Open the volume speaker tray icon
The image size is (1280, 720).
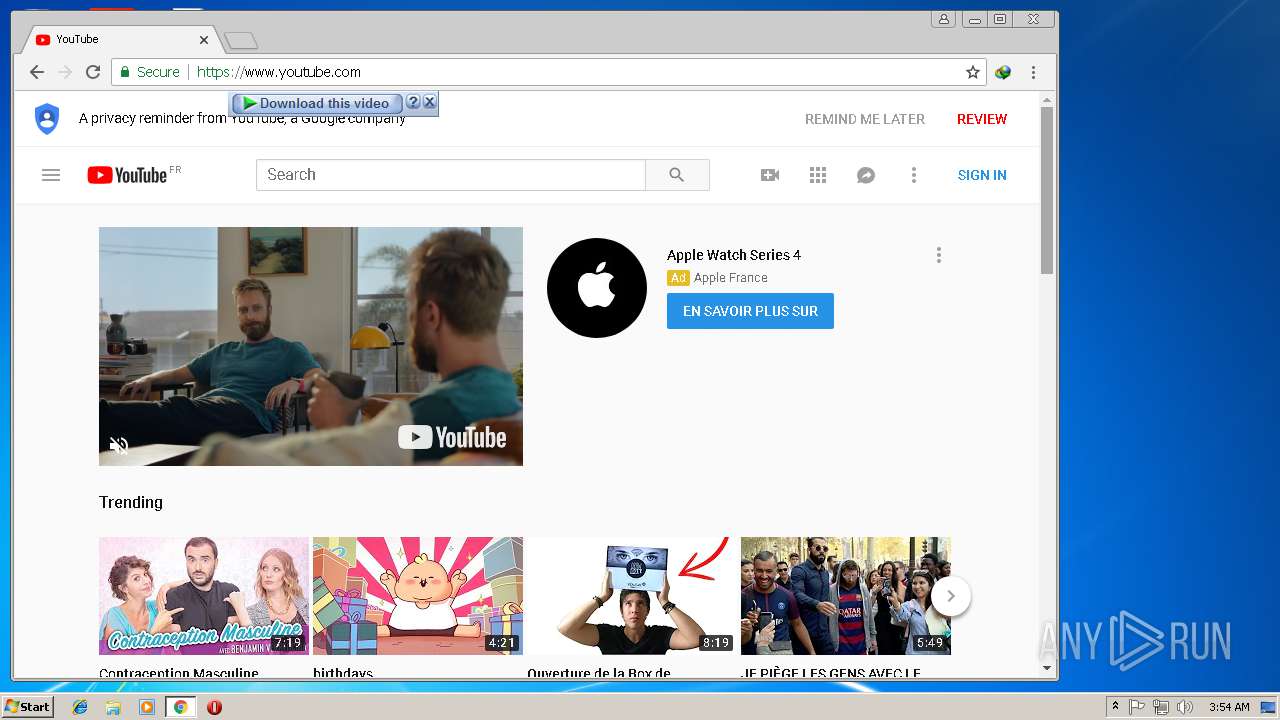[x=1185, y=707]
